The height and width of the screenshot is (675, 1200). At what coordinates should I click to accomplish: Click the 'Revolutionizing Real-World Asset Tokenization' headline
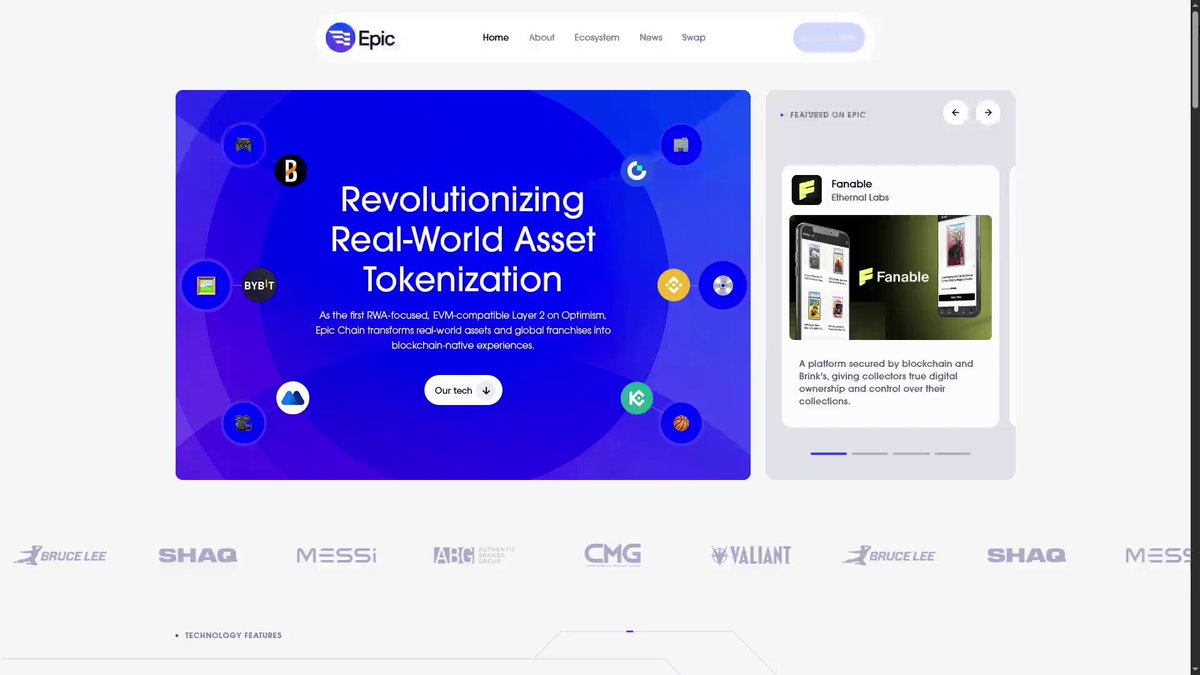click(x=463, y=239)
